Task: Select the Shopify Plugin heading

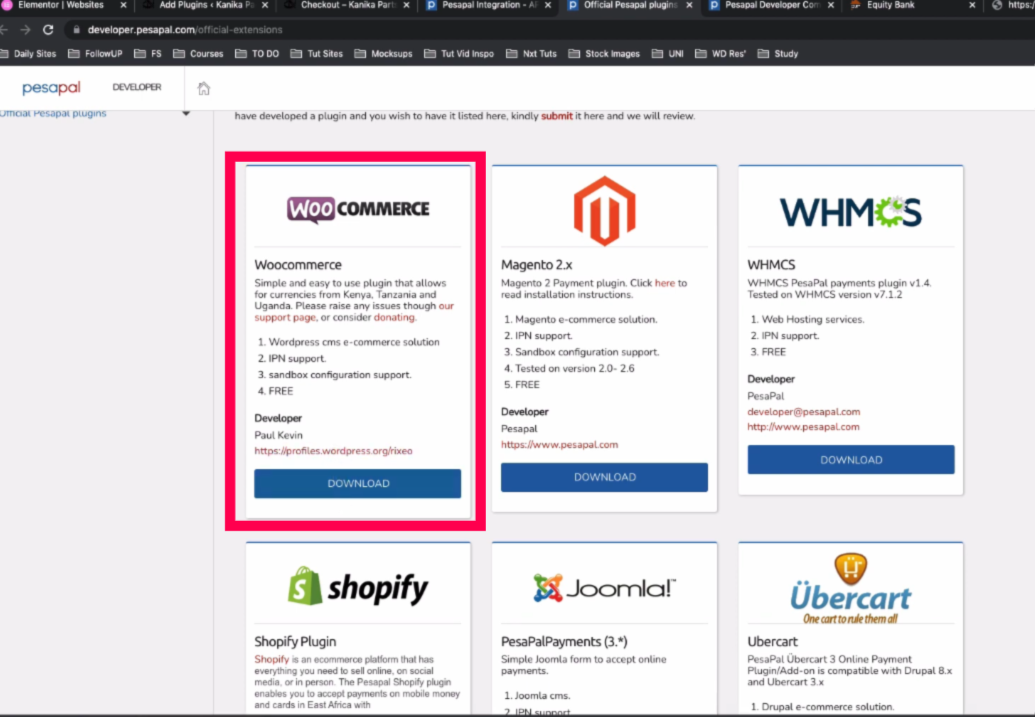Action: [x=295, y=642]
